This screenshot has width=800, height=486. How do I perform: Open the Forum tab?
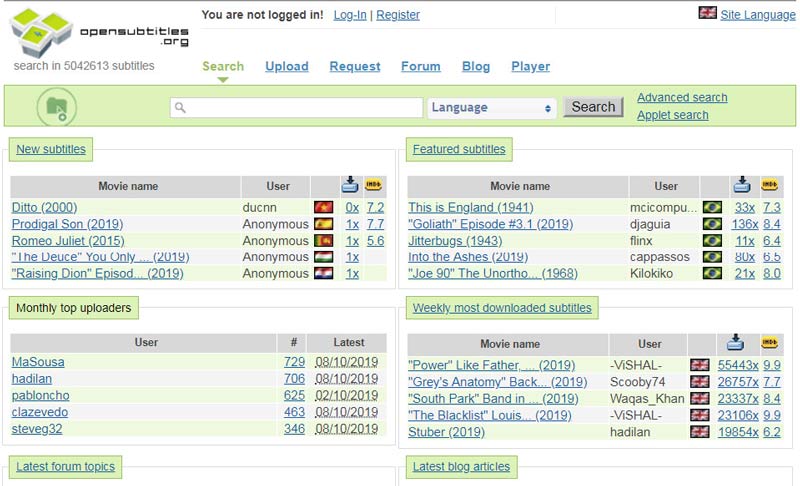[420, 66]
